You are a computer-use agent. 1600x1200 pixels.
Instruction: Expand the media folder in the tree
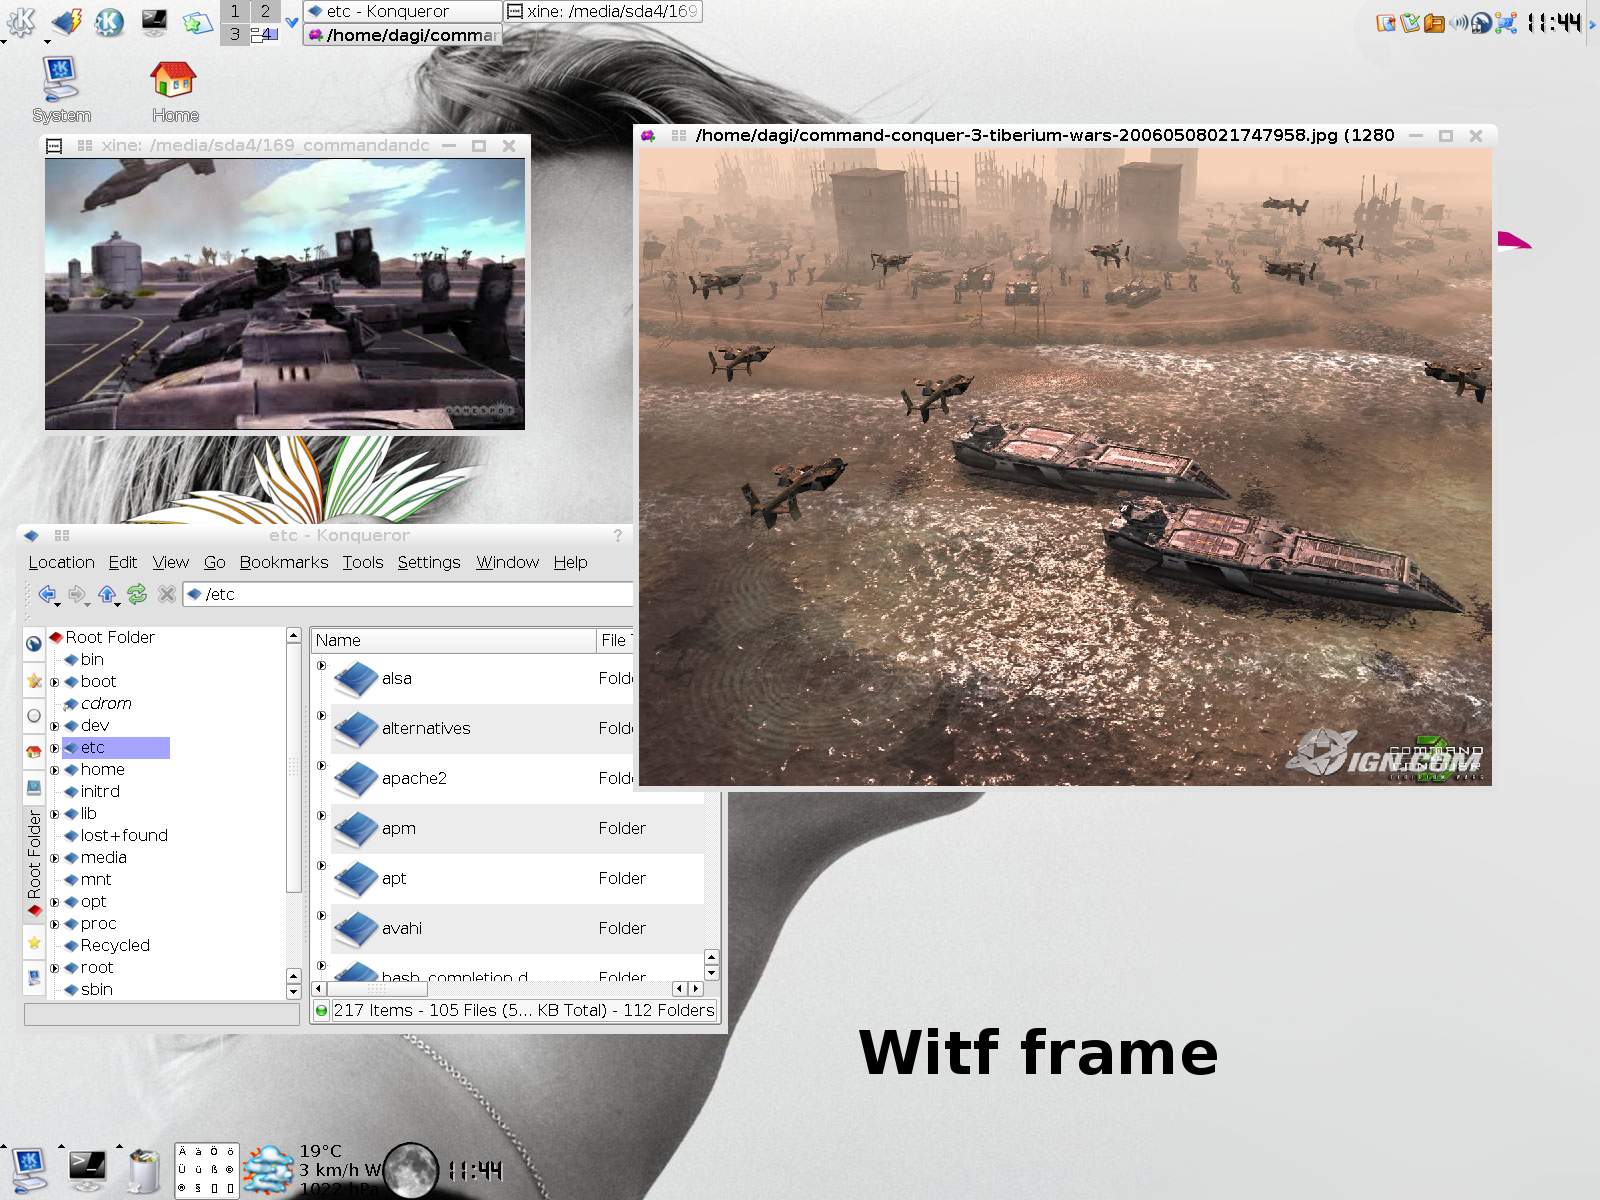pos(55,858)
